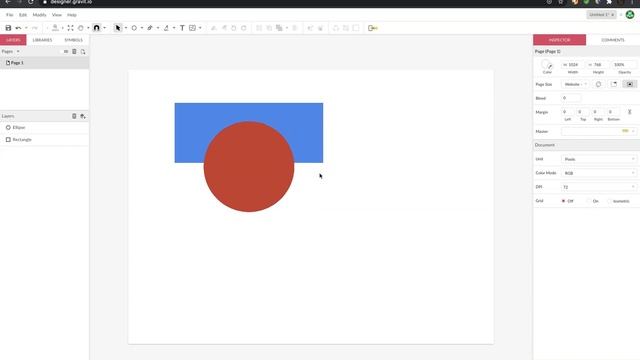Viewport: 640px width, 360px height.
Task: Open the Edit menu
Action: [23, 15]
